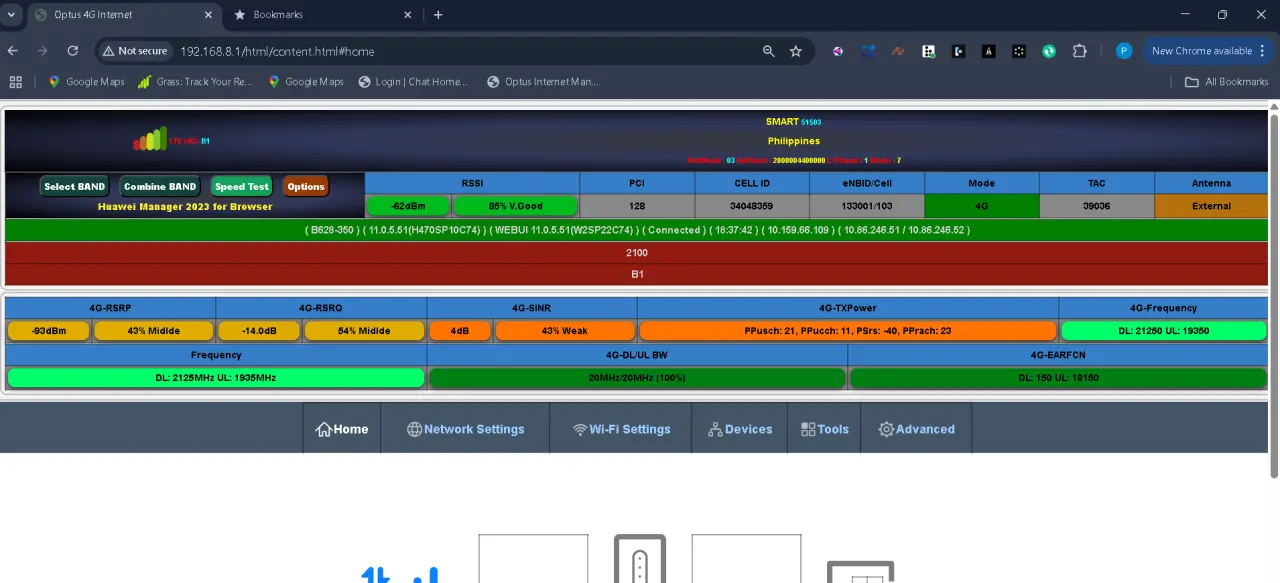
Task: Click the orange wave extension icon
Action: click(x=898, y=51)
